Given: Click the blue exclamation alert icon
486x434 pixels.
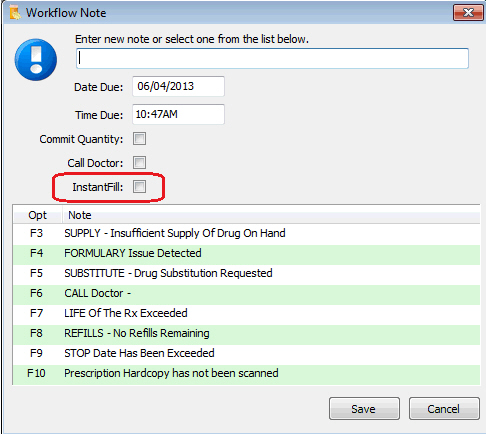Looking at the screenshot, I should pyautogui.click(x=36, y=60).
